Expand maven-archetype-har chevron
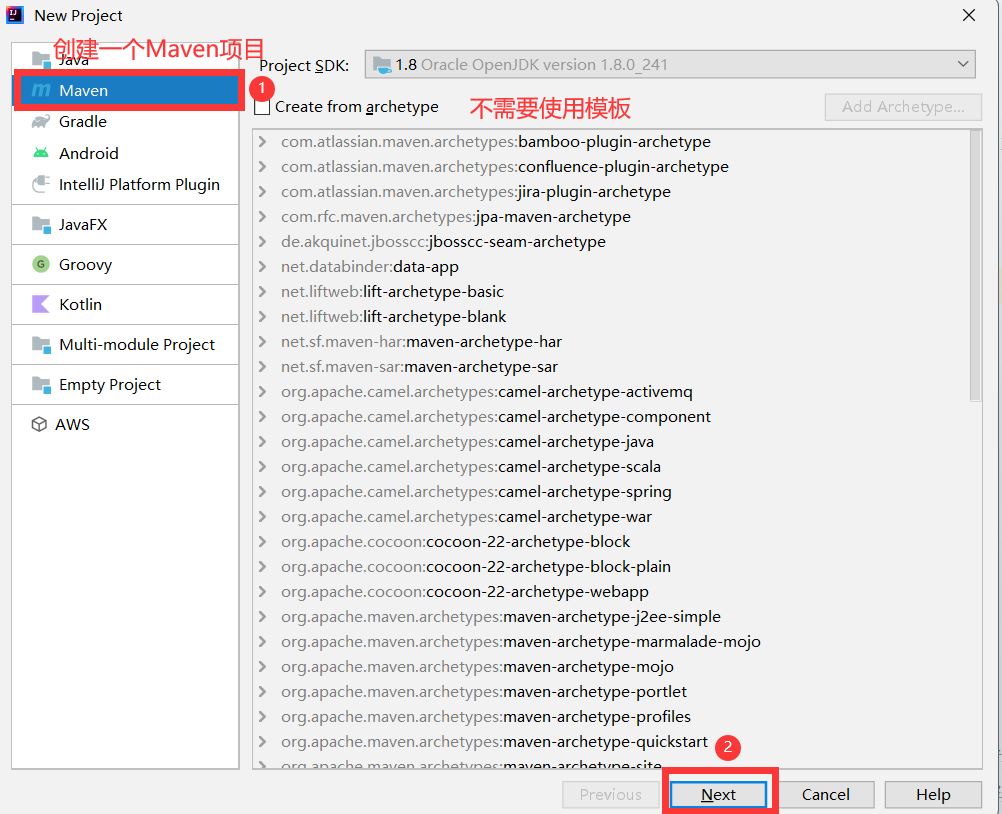Image resolution: width=1002 pixels, height=814 pixels. 262,341
